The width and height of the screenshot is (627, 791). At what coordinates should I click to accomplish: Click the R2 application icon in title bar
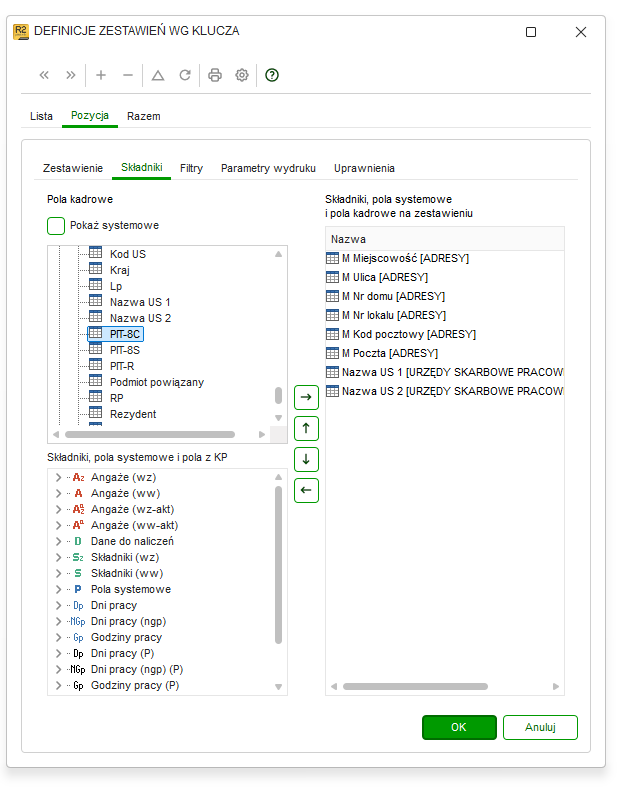click(21, 32)
